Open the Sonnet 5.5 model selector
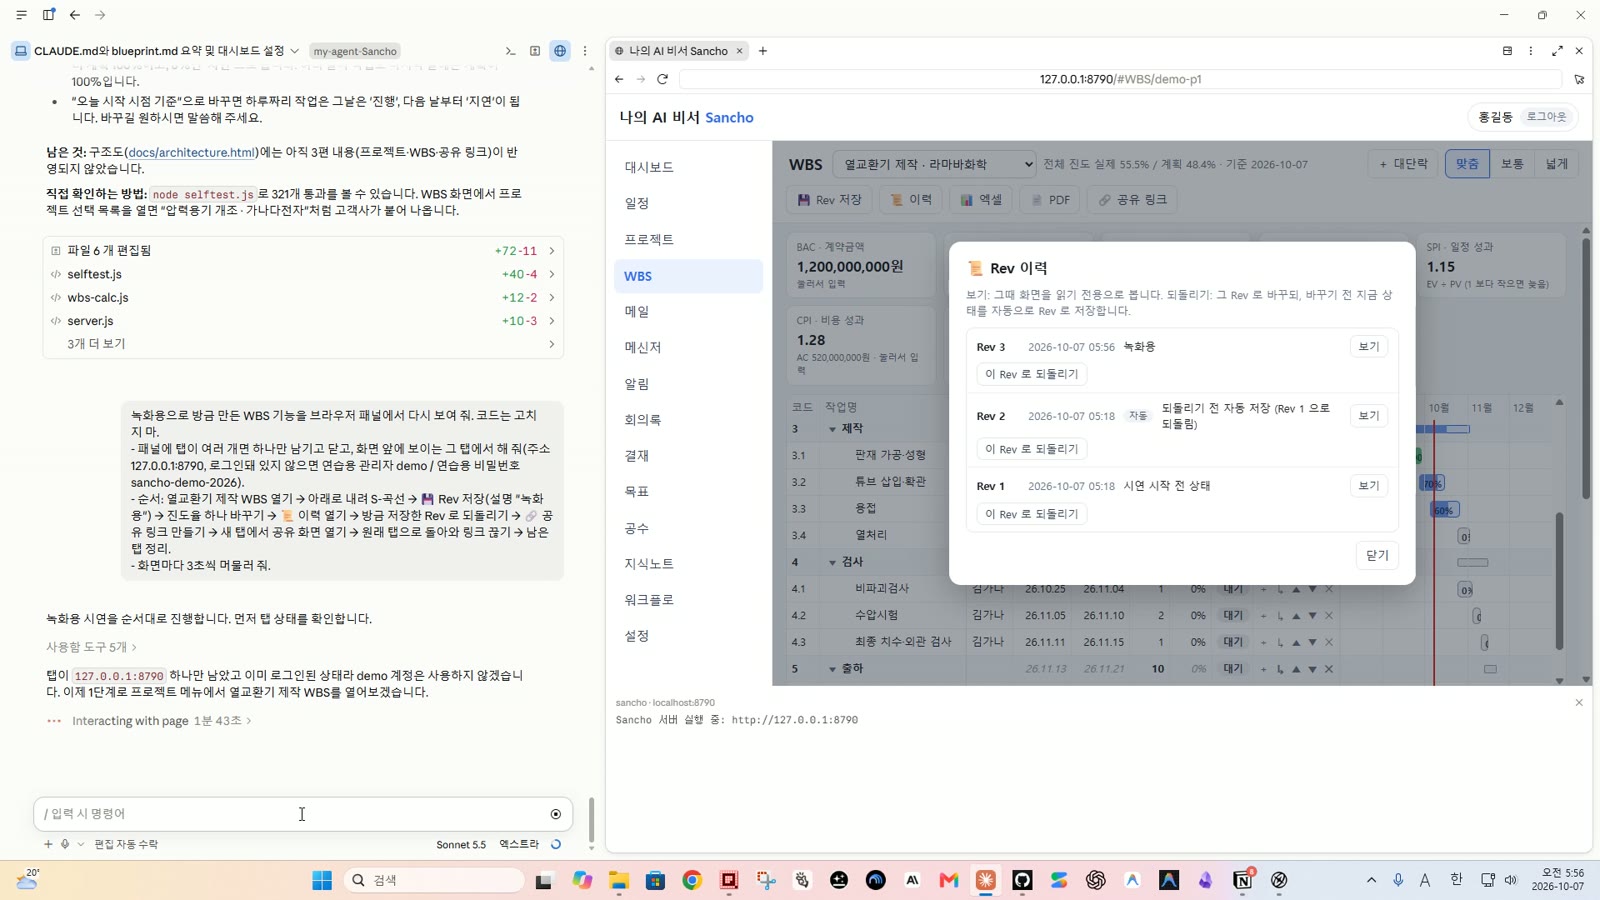Screen dimensions: 1600x900 pos(461,845)
